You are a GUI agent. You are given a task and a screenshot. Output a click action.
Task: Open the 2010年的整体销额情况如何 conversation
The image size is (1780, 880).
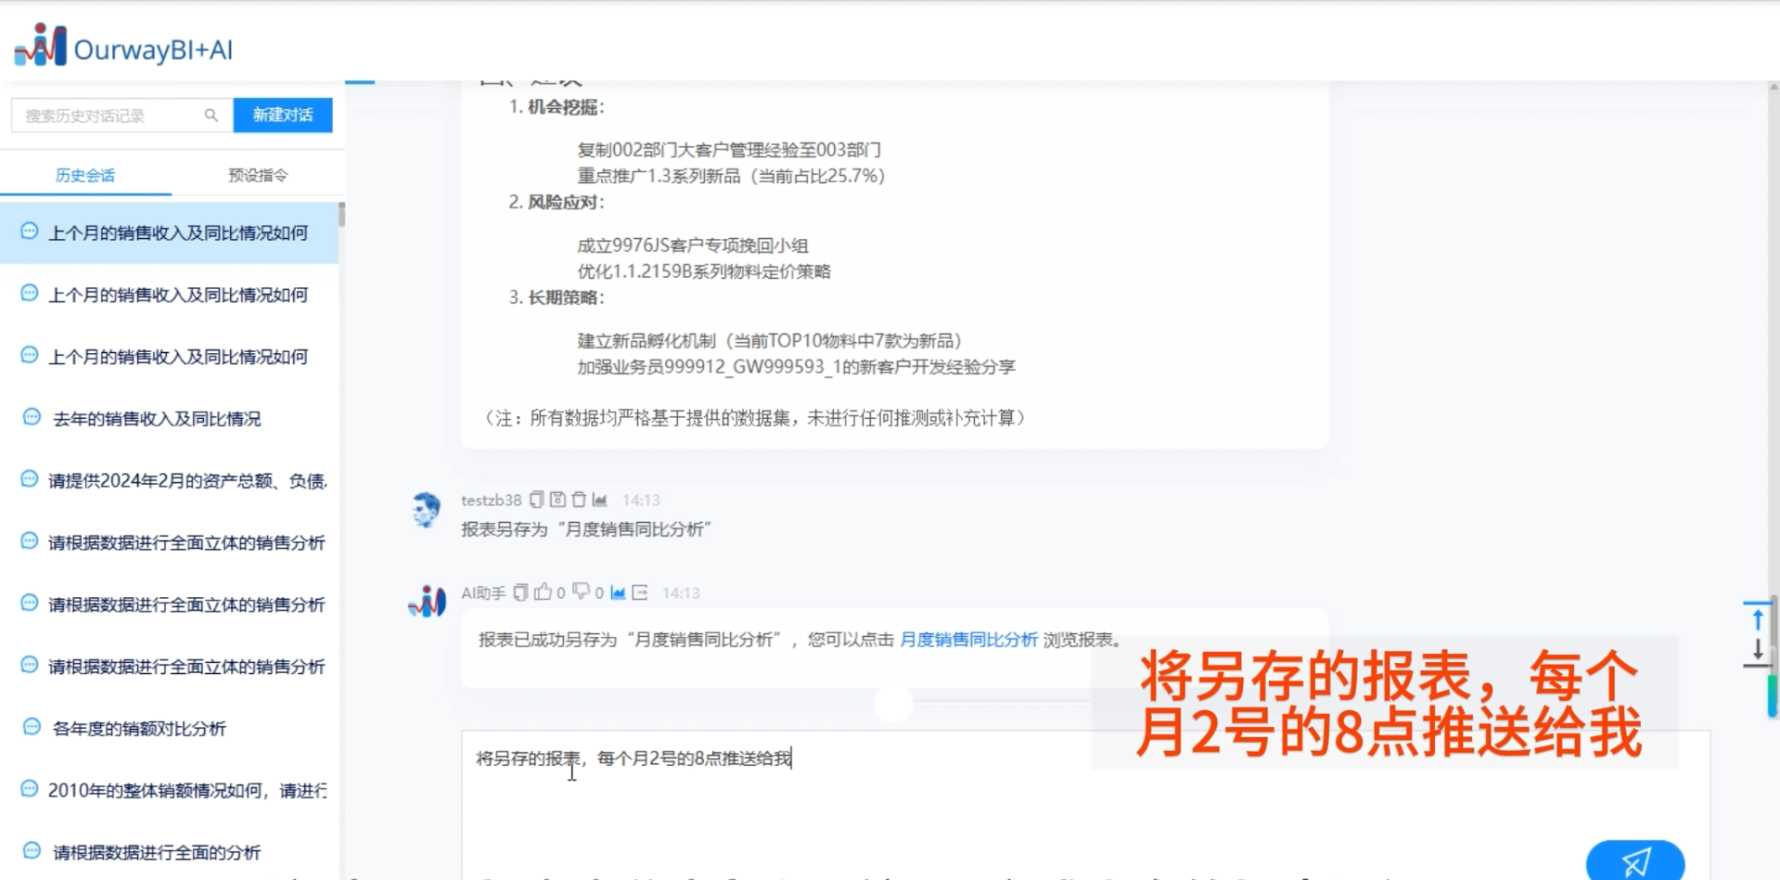[170, 790]
